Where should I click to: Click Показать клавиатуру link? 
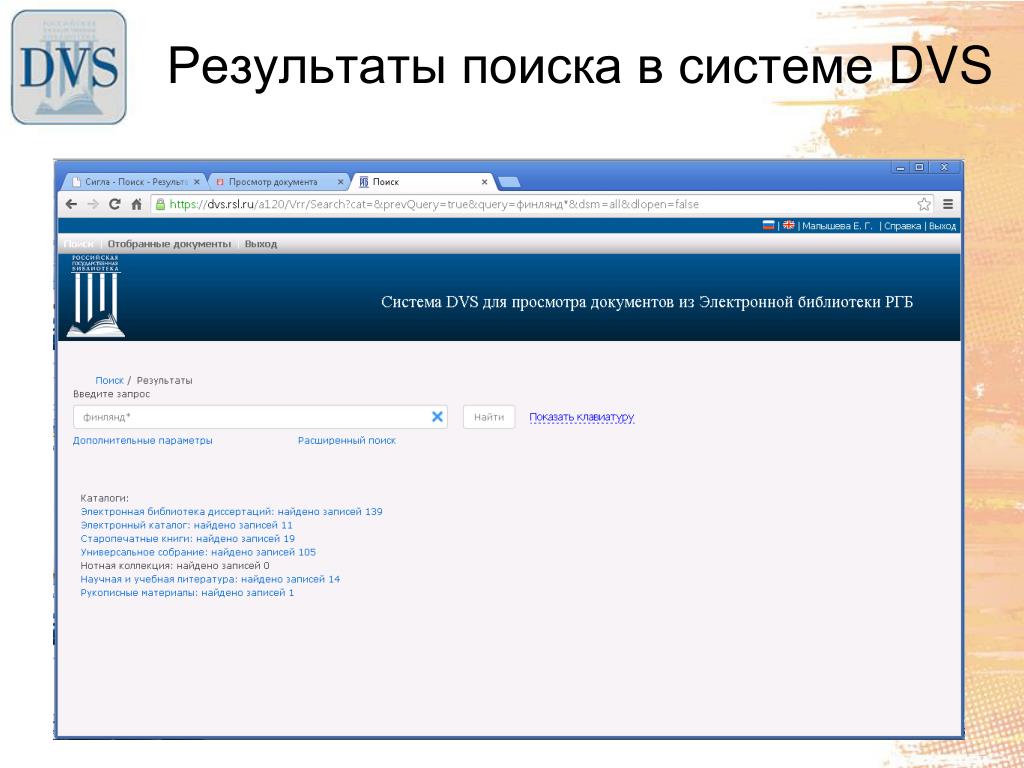[x=581, y=417]
